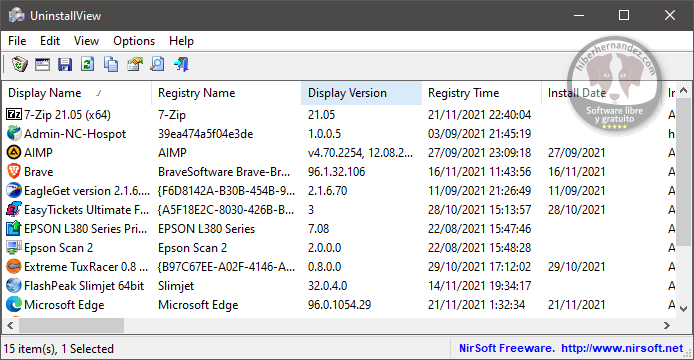The height and width of the screenshot is (360, 694).
Task: Click the Refresh toolbar icon
Action: (88, 65)
